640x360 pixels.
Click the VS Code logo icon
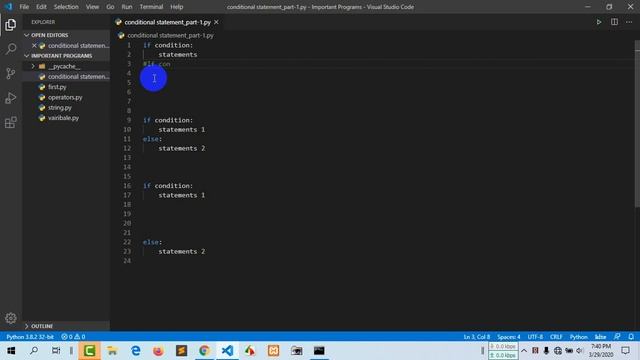tap(8, 7)
